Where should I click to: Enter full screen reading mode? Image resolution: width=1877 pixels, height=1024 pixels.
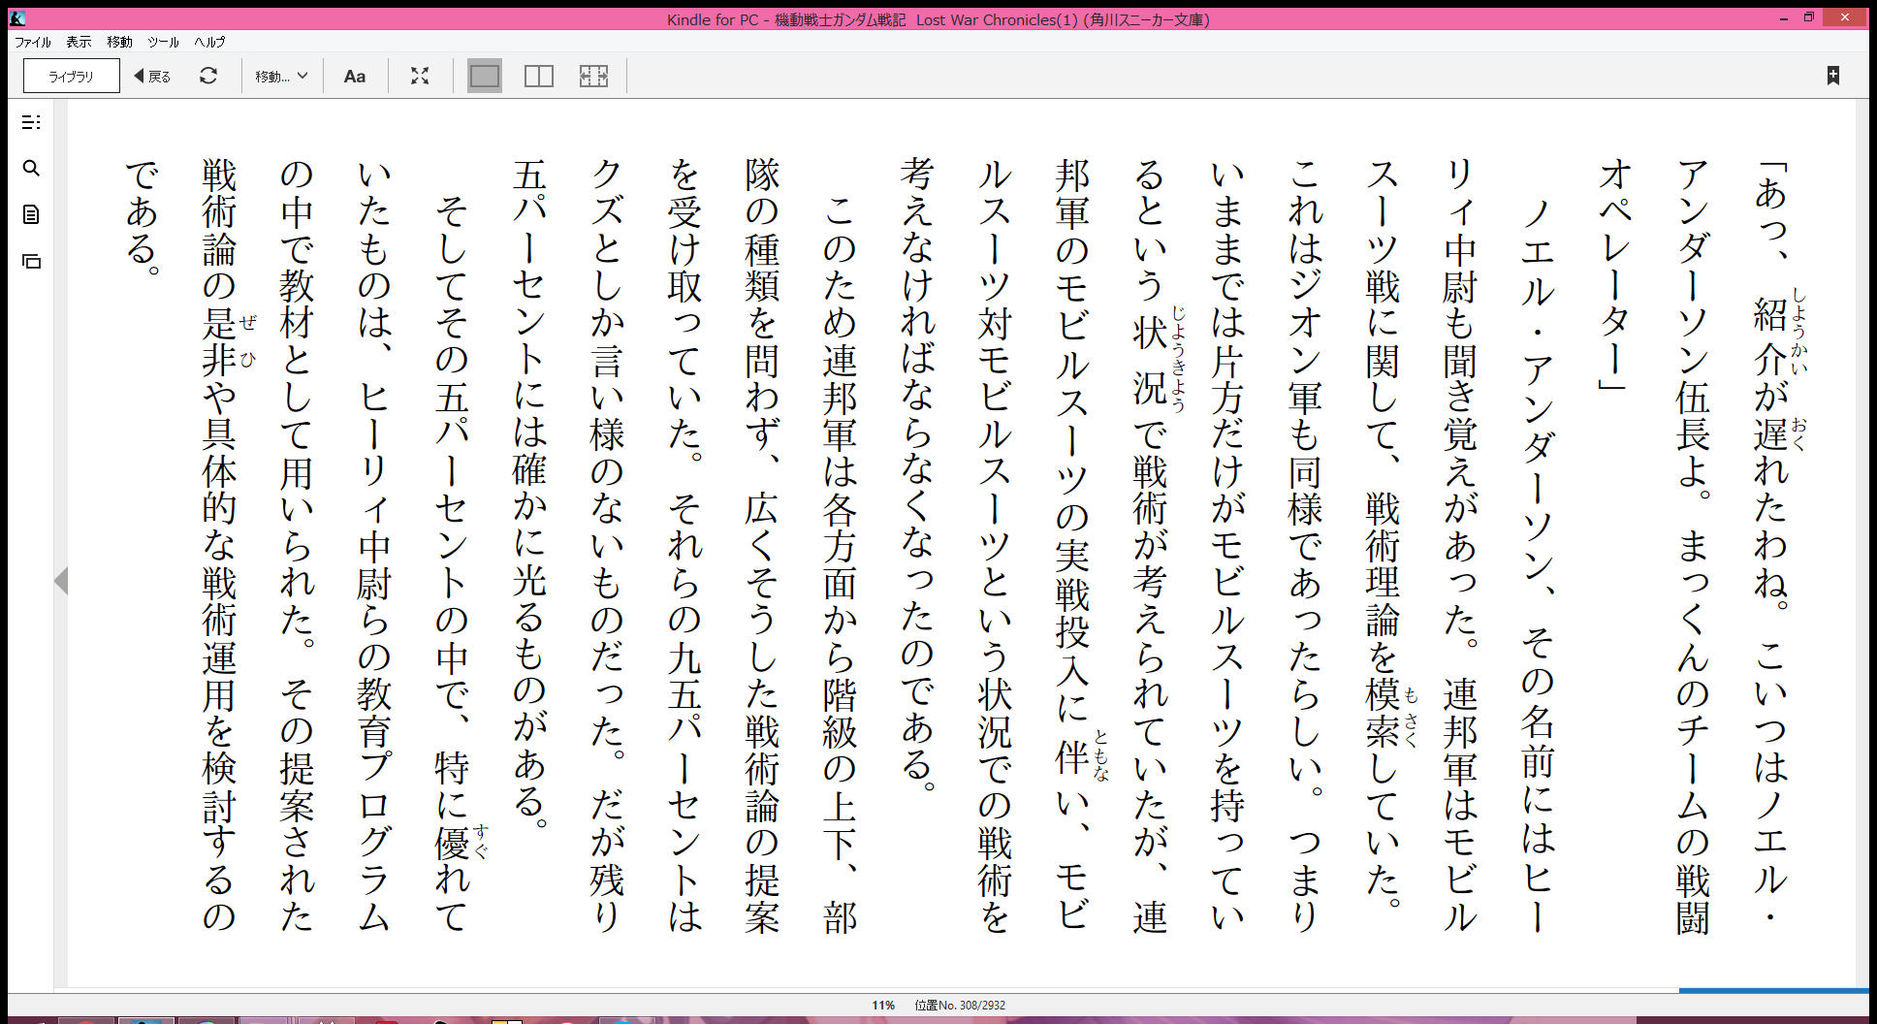click(x=420, y=76)
